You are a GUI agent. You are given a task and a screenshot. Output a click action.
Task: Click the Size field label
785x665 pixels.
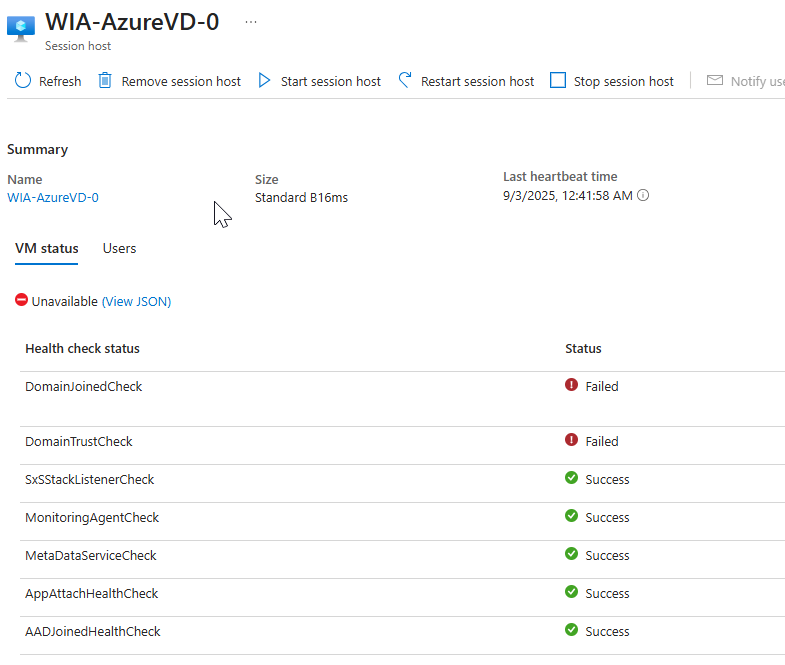(x=266, y=180)
